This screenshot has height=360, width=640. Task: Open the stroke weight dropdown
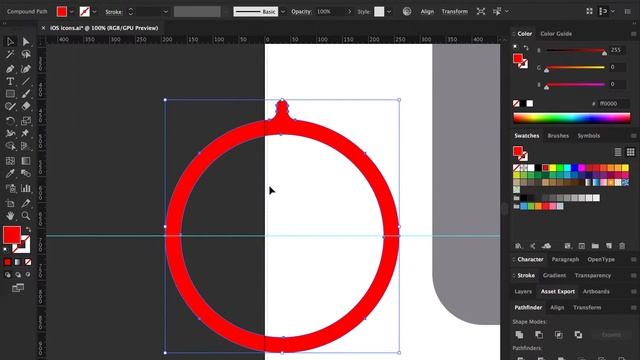[165, 12]
